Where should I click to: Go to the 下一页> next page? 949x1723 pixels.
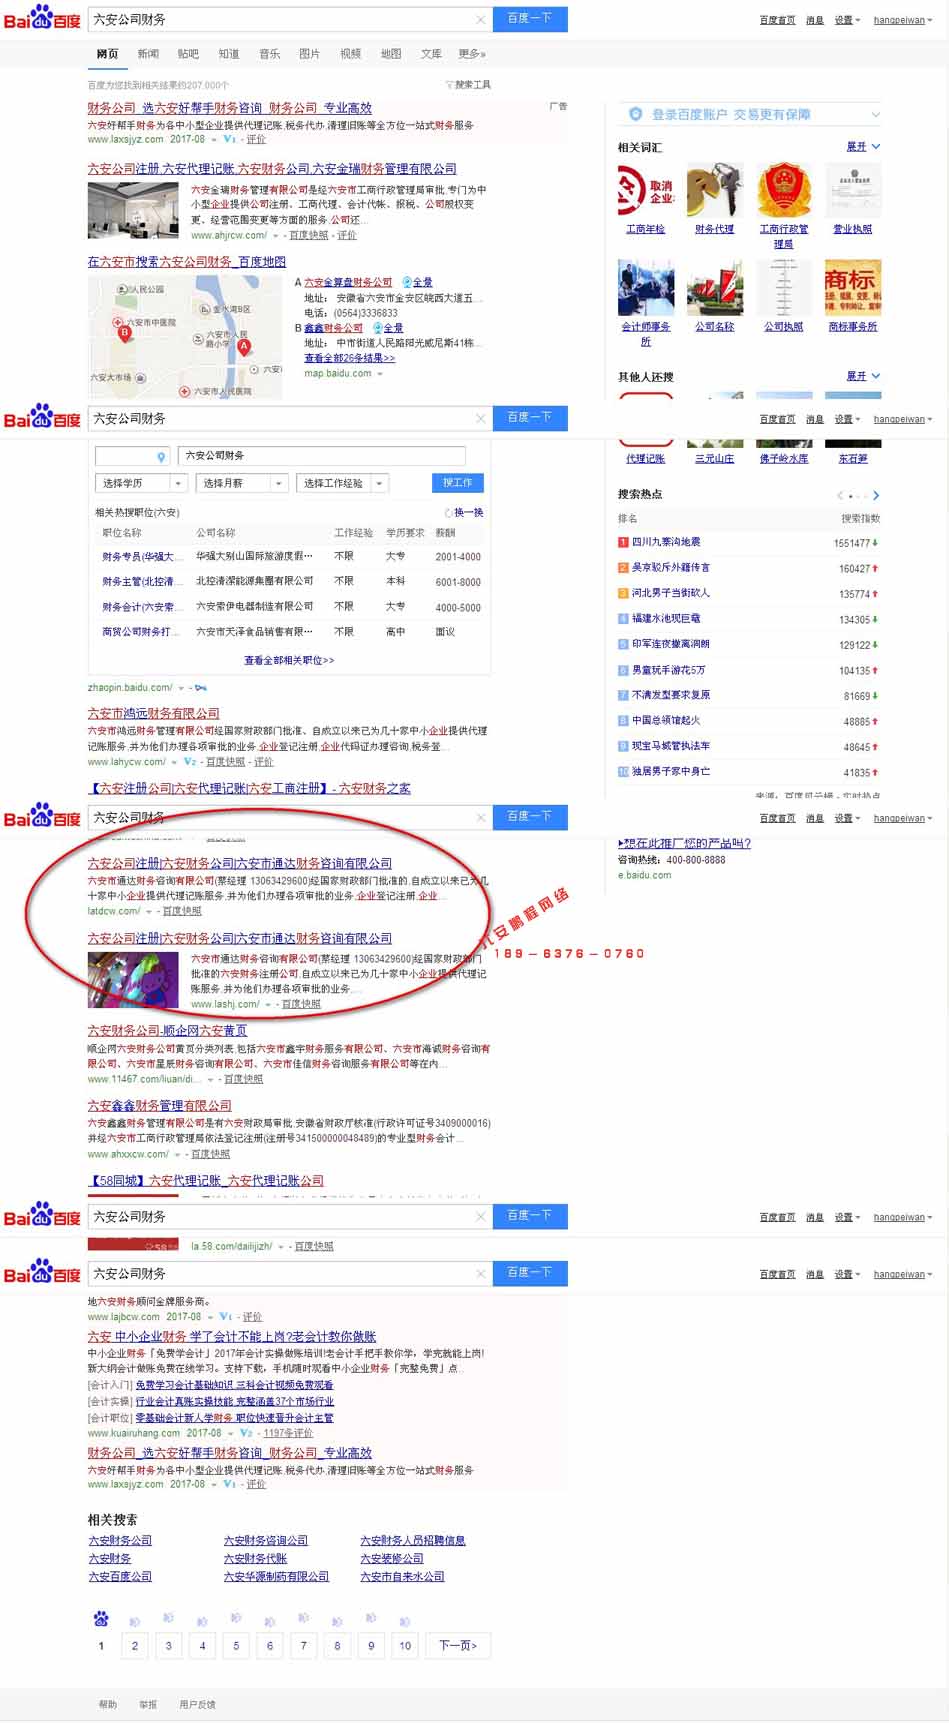458,1646
